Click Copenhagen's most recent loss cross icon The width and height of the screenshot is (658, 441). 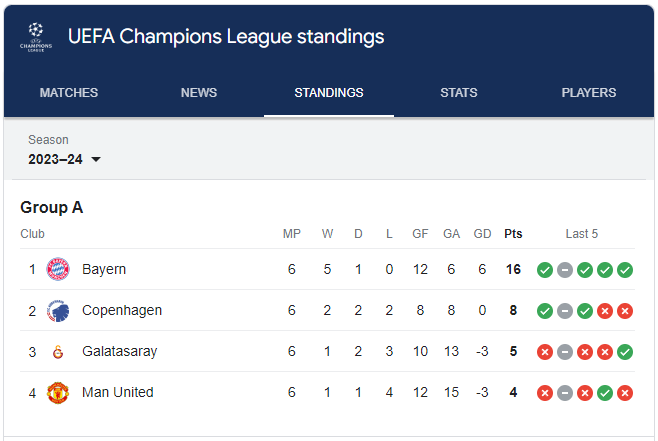(x=625, y=311)
